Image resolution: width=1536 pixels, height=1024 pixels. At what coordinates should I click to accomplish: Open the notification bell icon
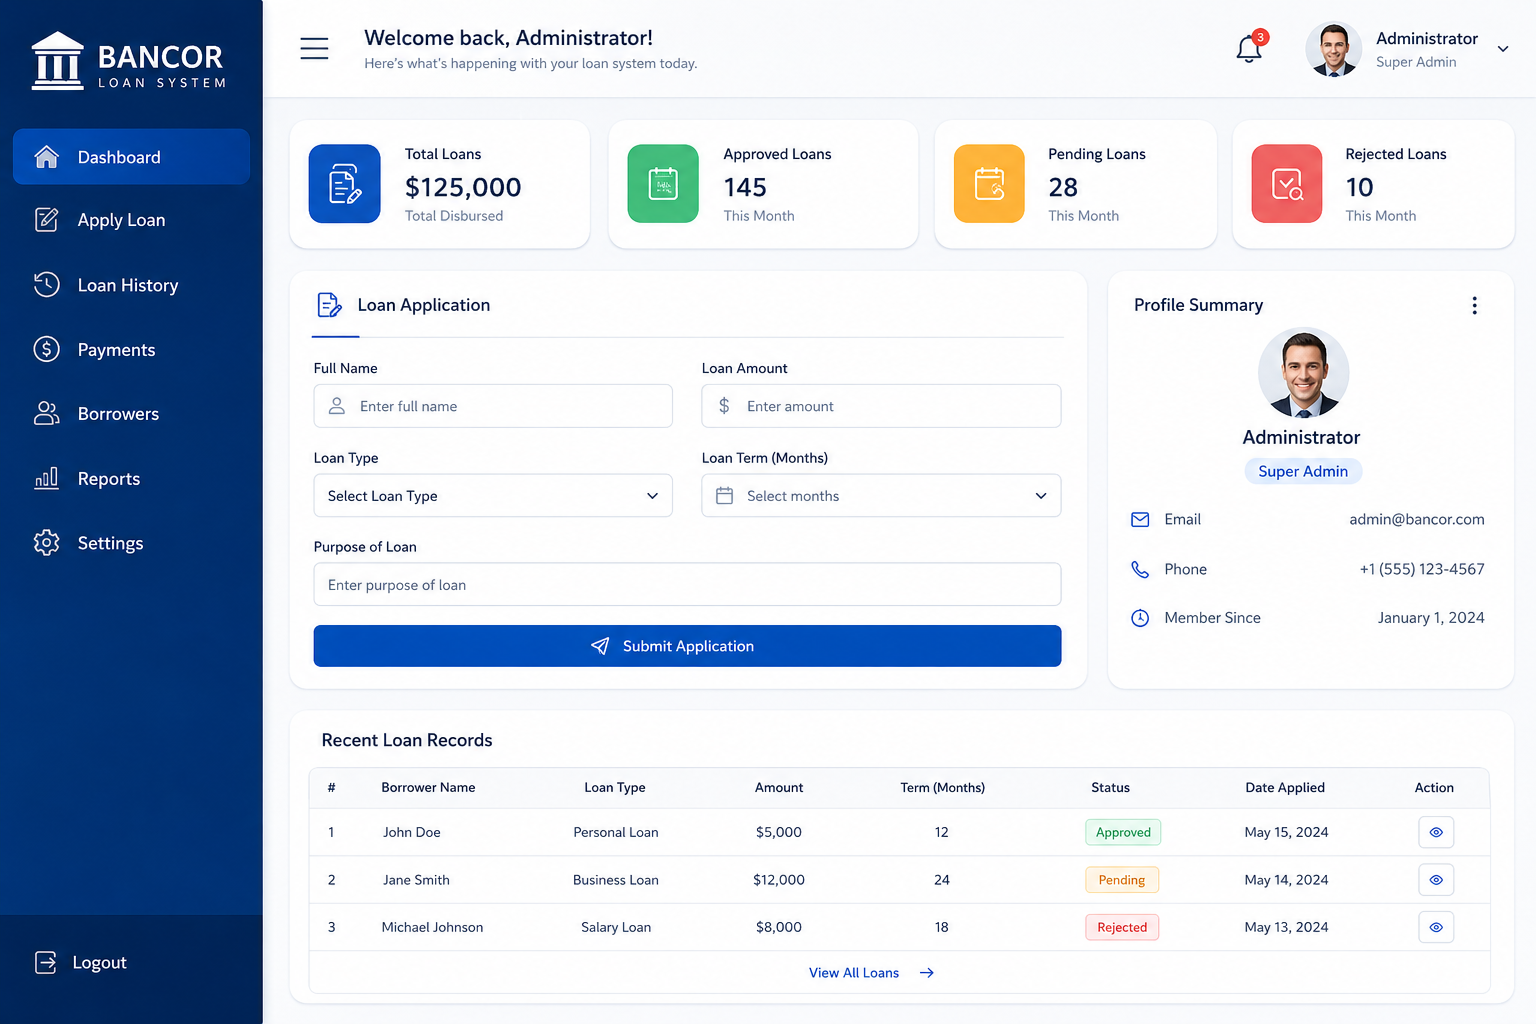[x=1249, y=48]
